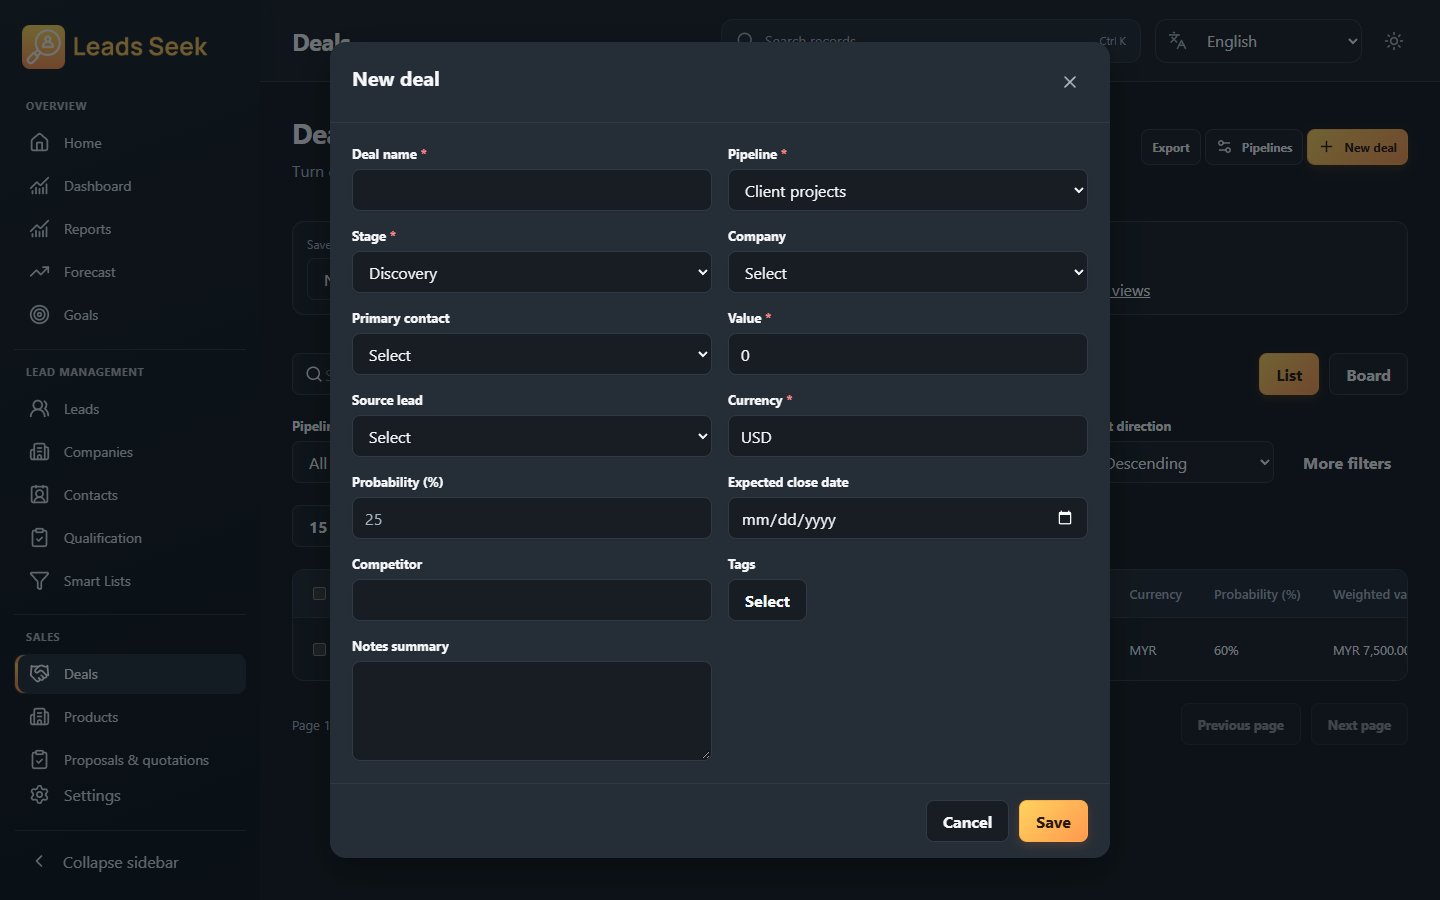The image size is (1440, 900).
Task: Open the Tags Select button
Action: (x=767, y=600)
